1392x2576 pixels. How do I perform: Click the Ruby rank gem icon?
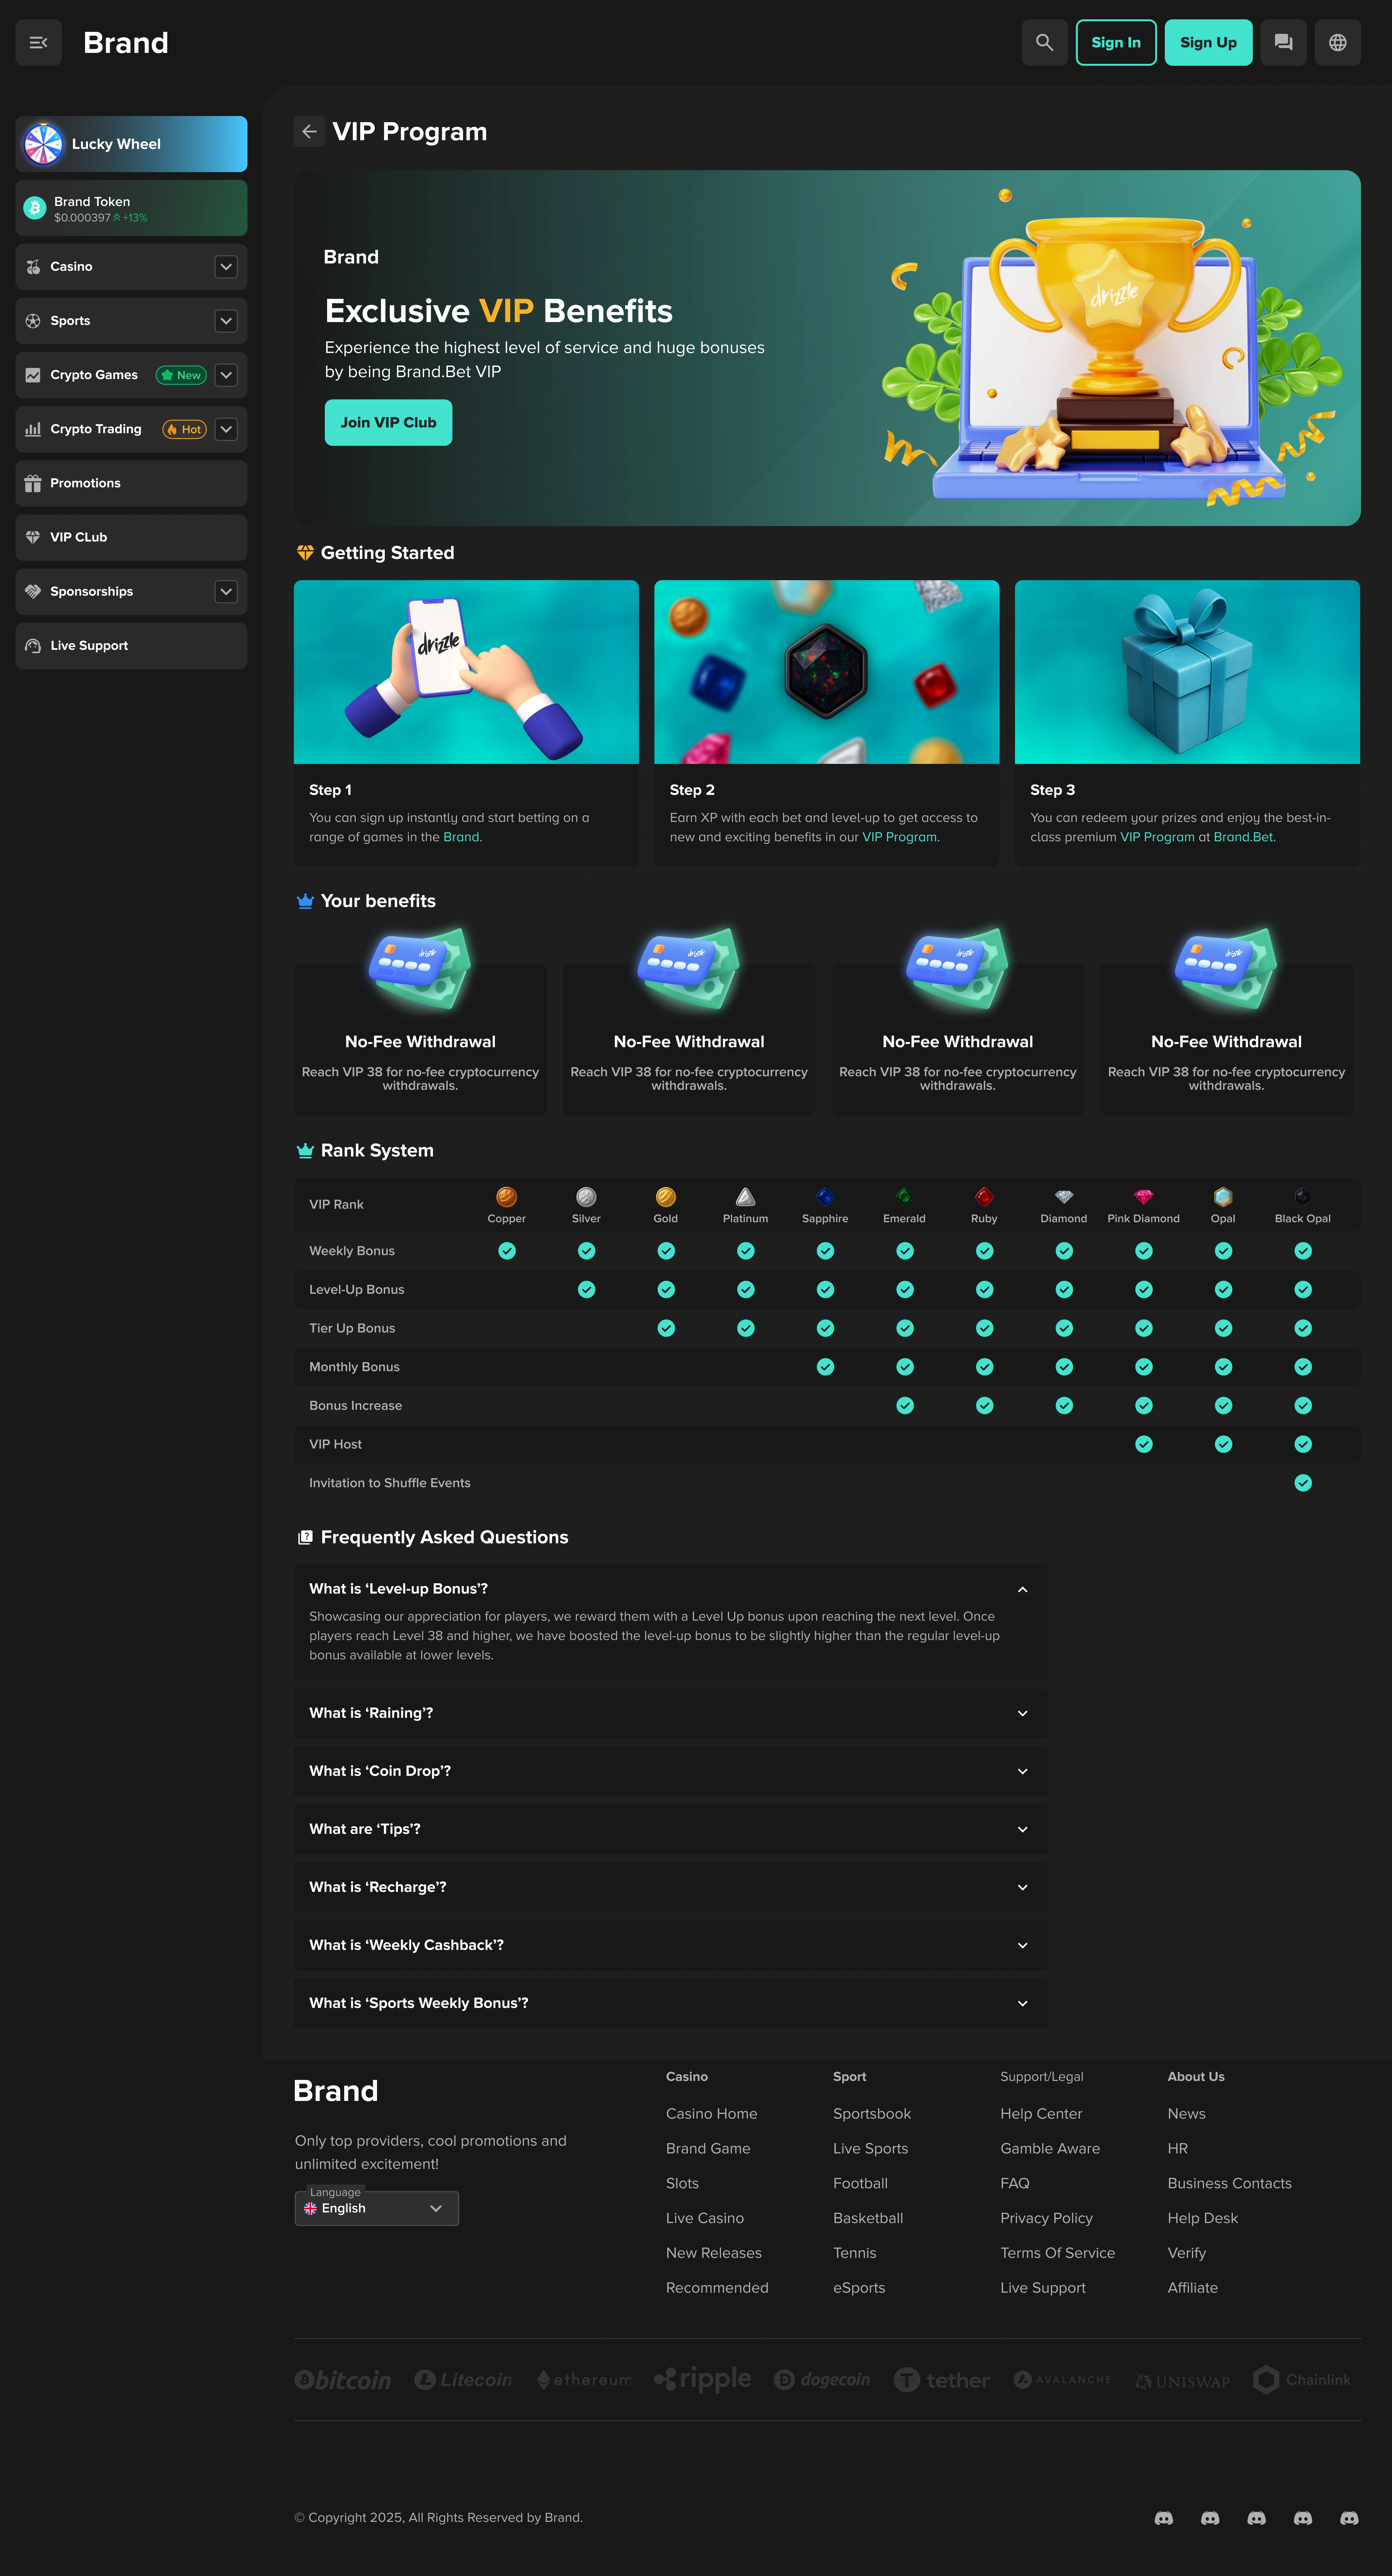pyautogui.click(x=984, y=1197)
